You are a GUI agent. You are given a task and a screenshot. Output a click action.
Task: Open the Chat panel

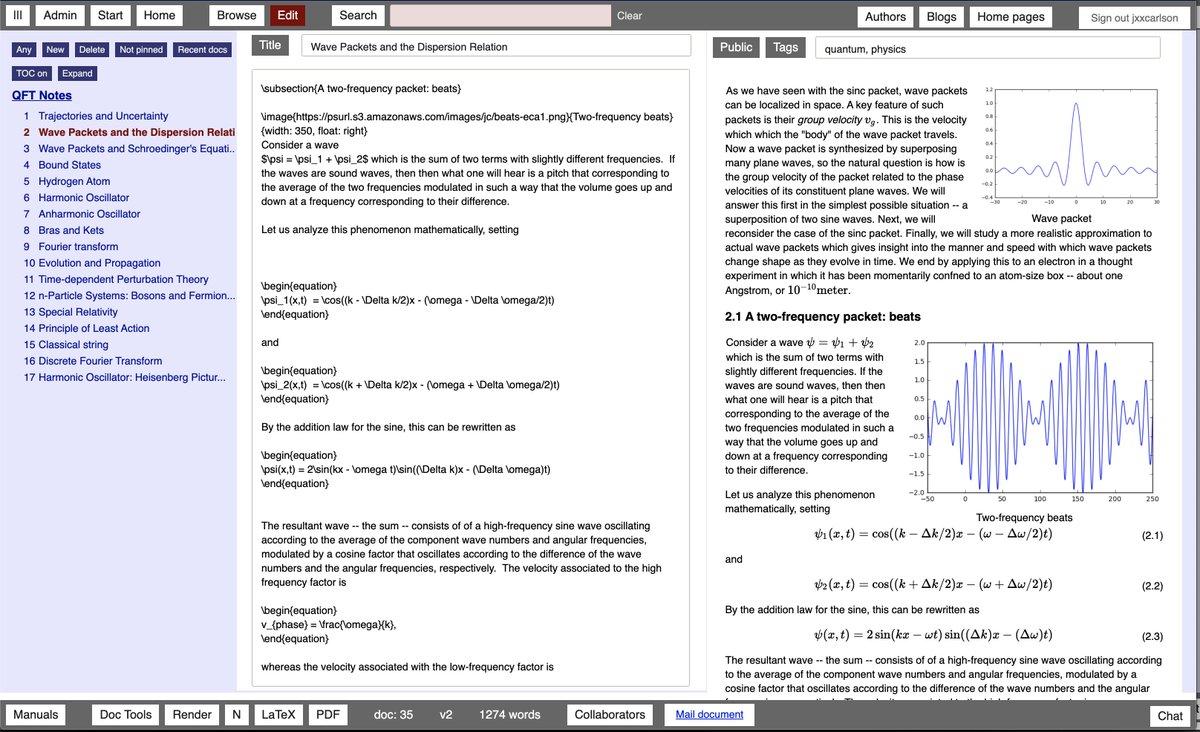click(x=1170, y=716)
